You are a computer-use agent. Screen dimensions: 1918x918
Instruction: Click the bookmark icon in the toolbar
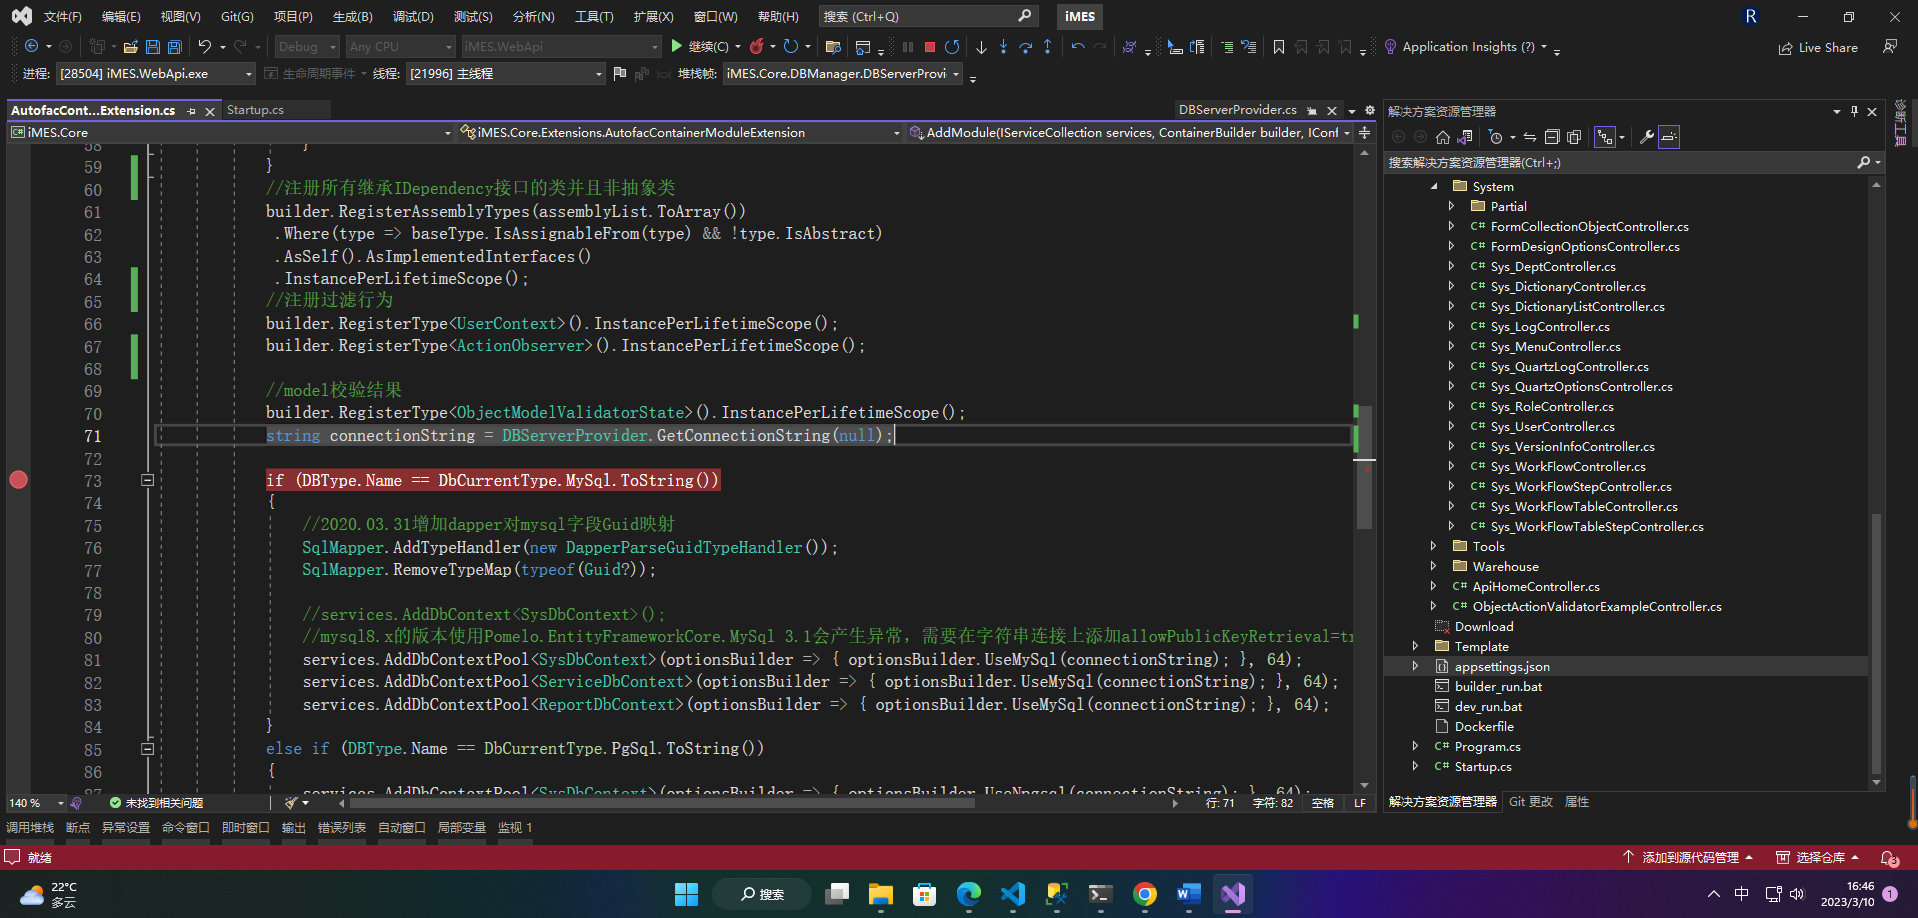coord(1278,47)
